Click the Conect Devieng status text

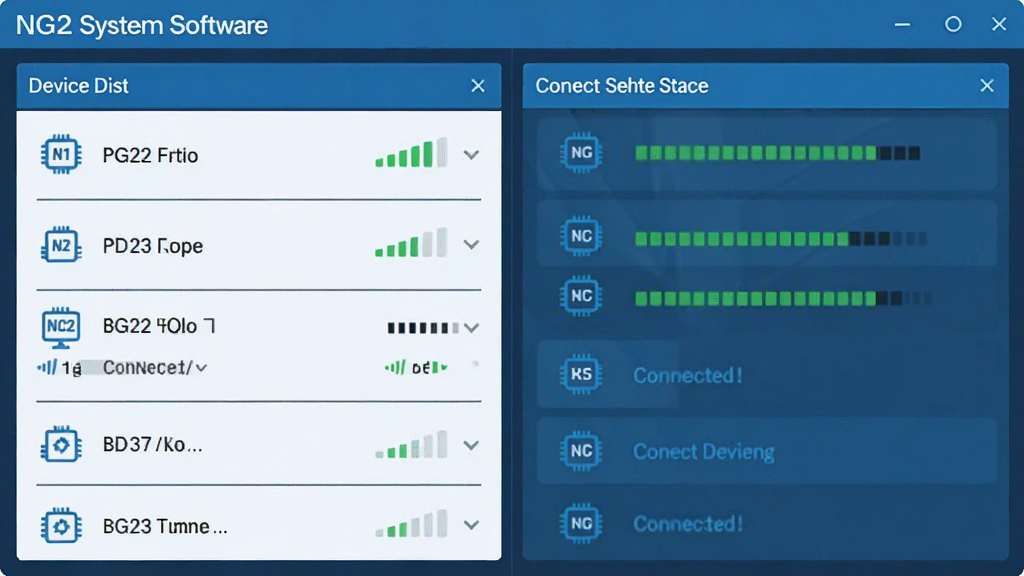coord(704,452)
